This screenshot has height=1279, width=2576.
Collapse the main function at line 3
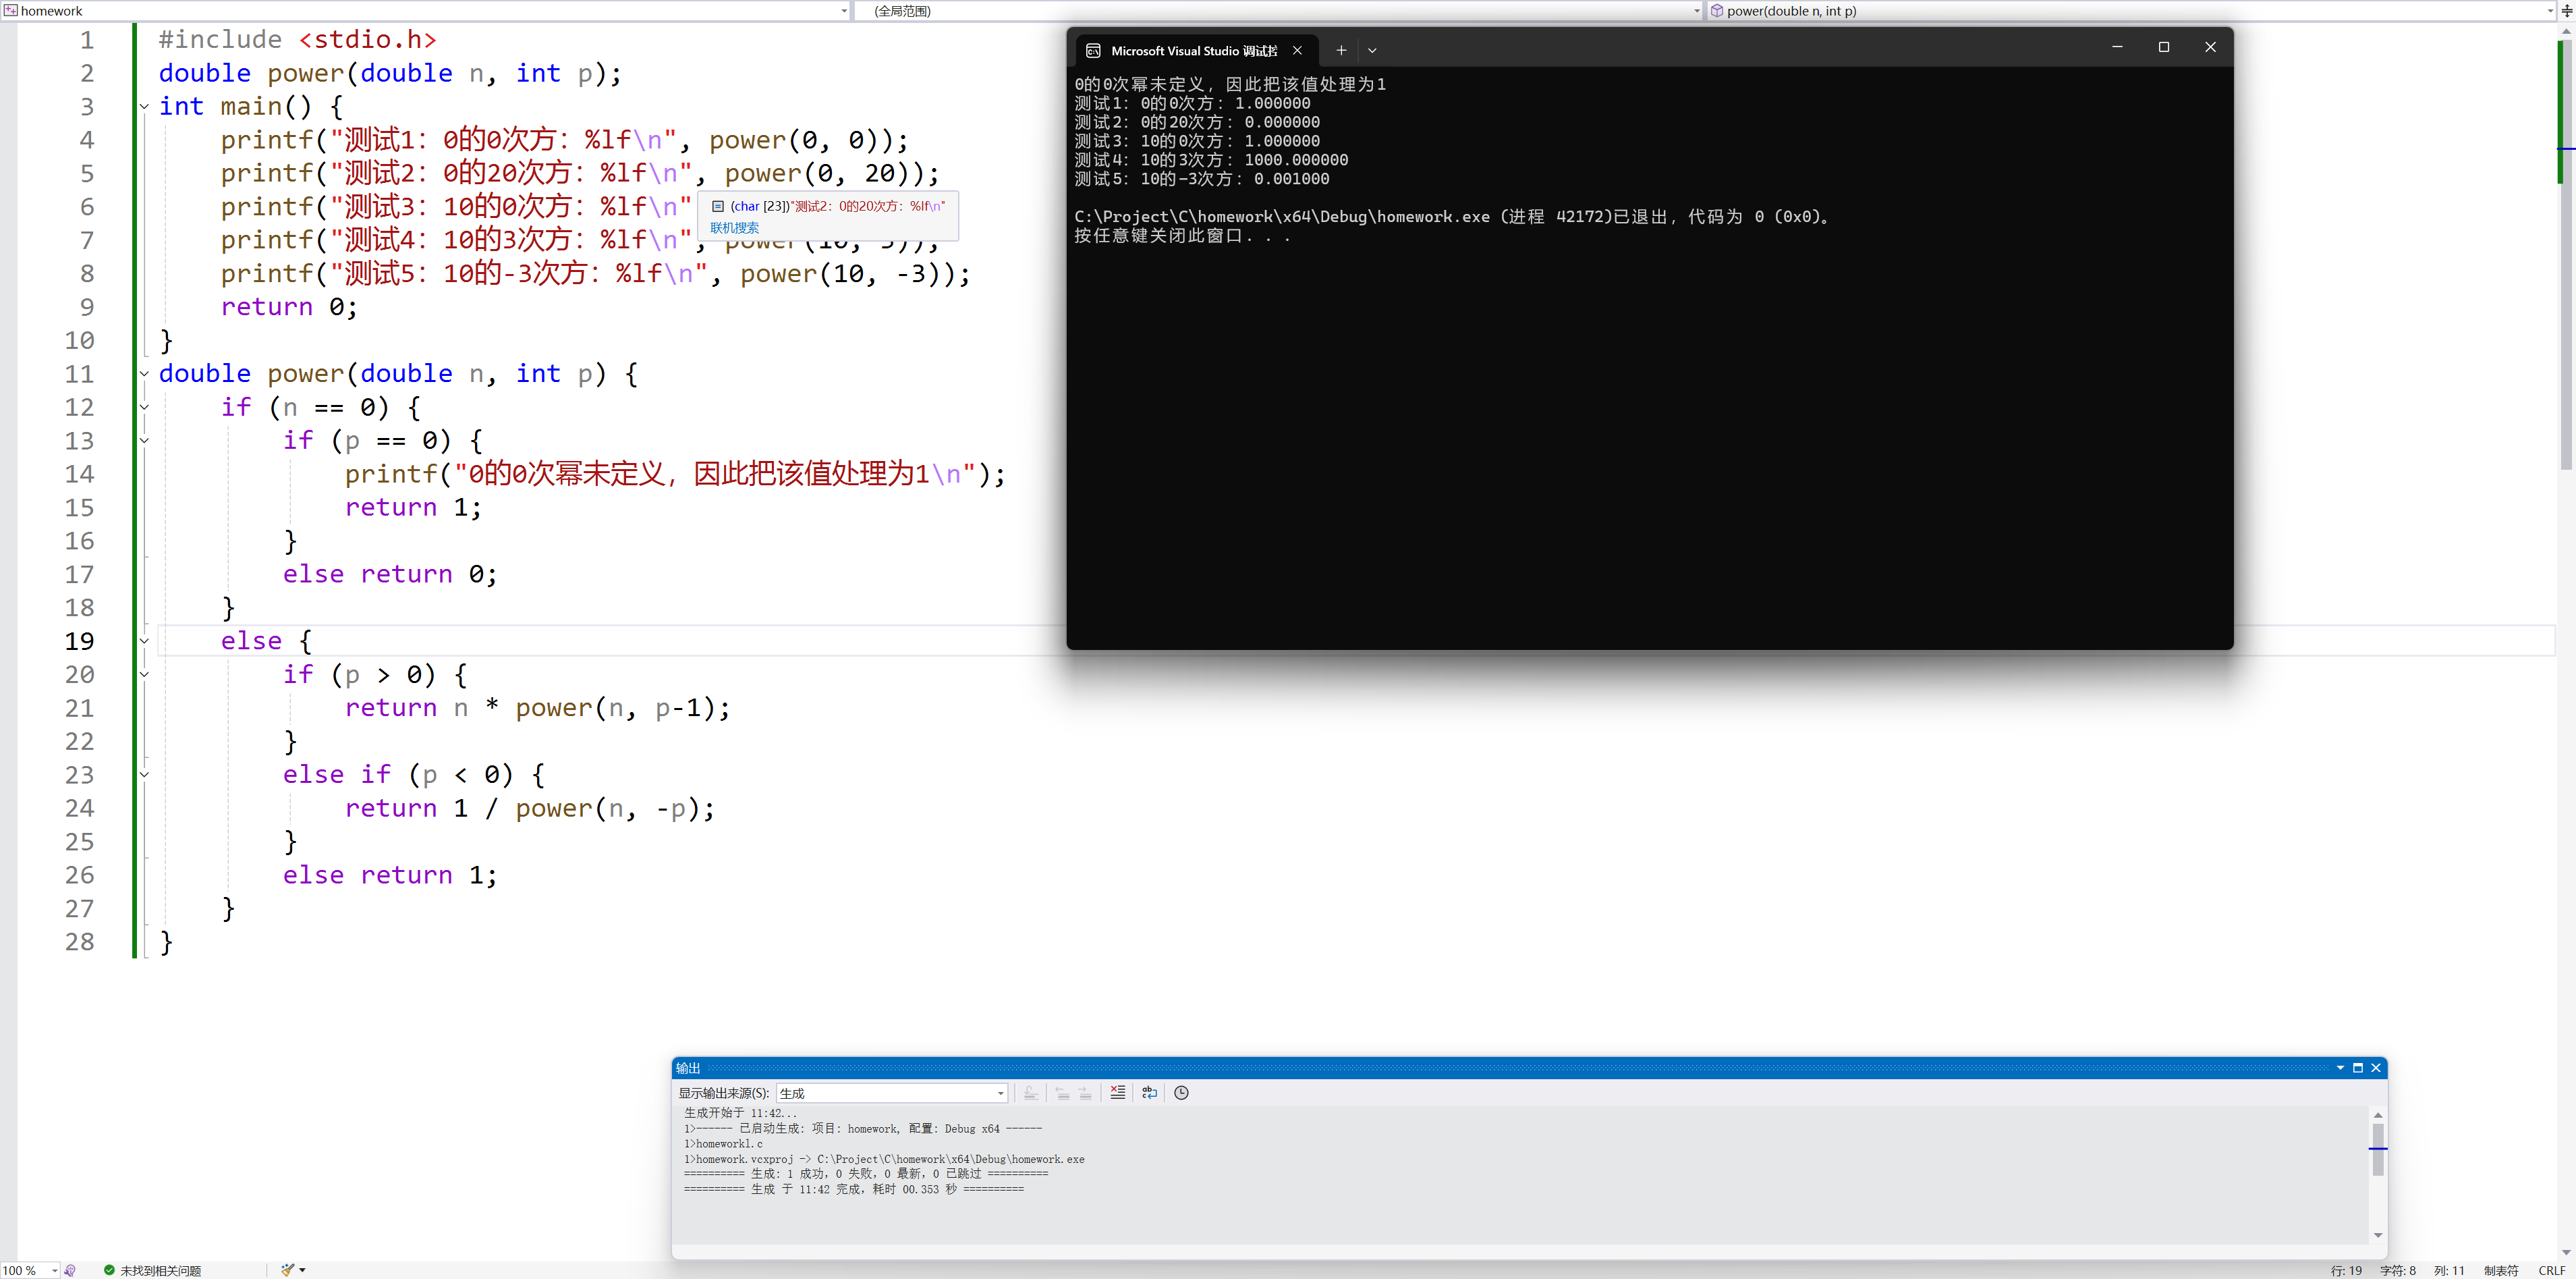(x=144, y=106)
